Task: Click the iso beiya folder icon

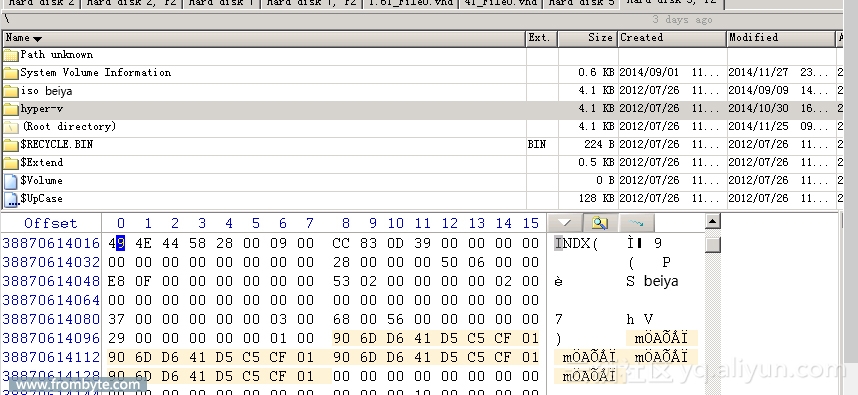Action: [x=10, y=91]
